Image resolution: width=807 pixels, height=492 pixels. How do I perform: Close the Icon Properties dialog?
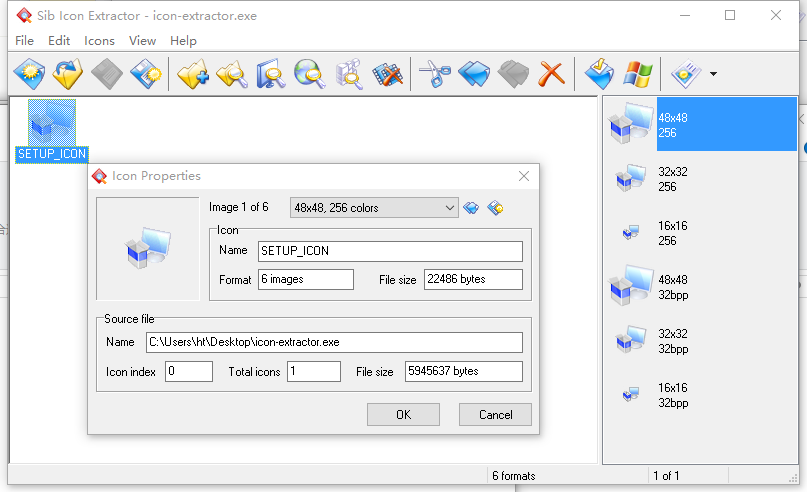pyautogui.click(x=524, y=176)
